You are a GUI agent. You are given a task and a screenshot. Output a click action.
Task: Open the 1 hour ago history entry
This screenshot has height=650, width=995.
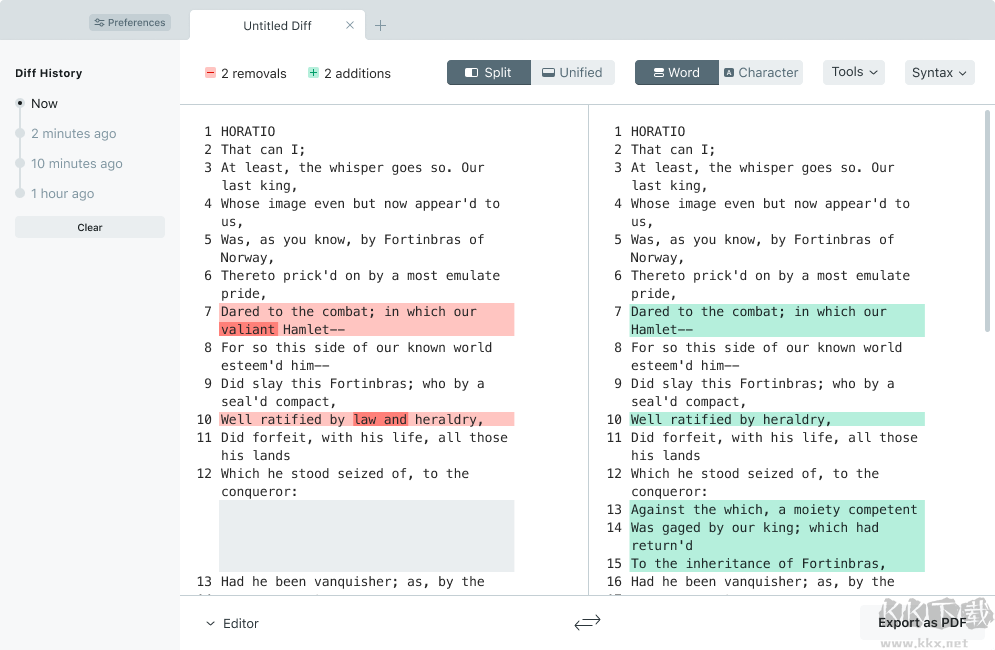coord(62,193)
